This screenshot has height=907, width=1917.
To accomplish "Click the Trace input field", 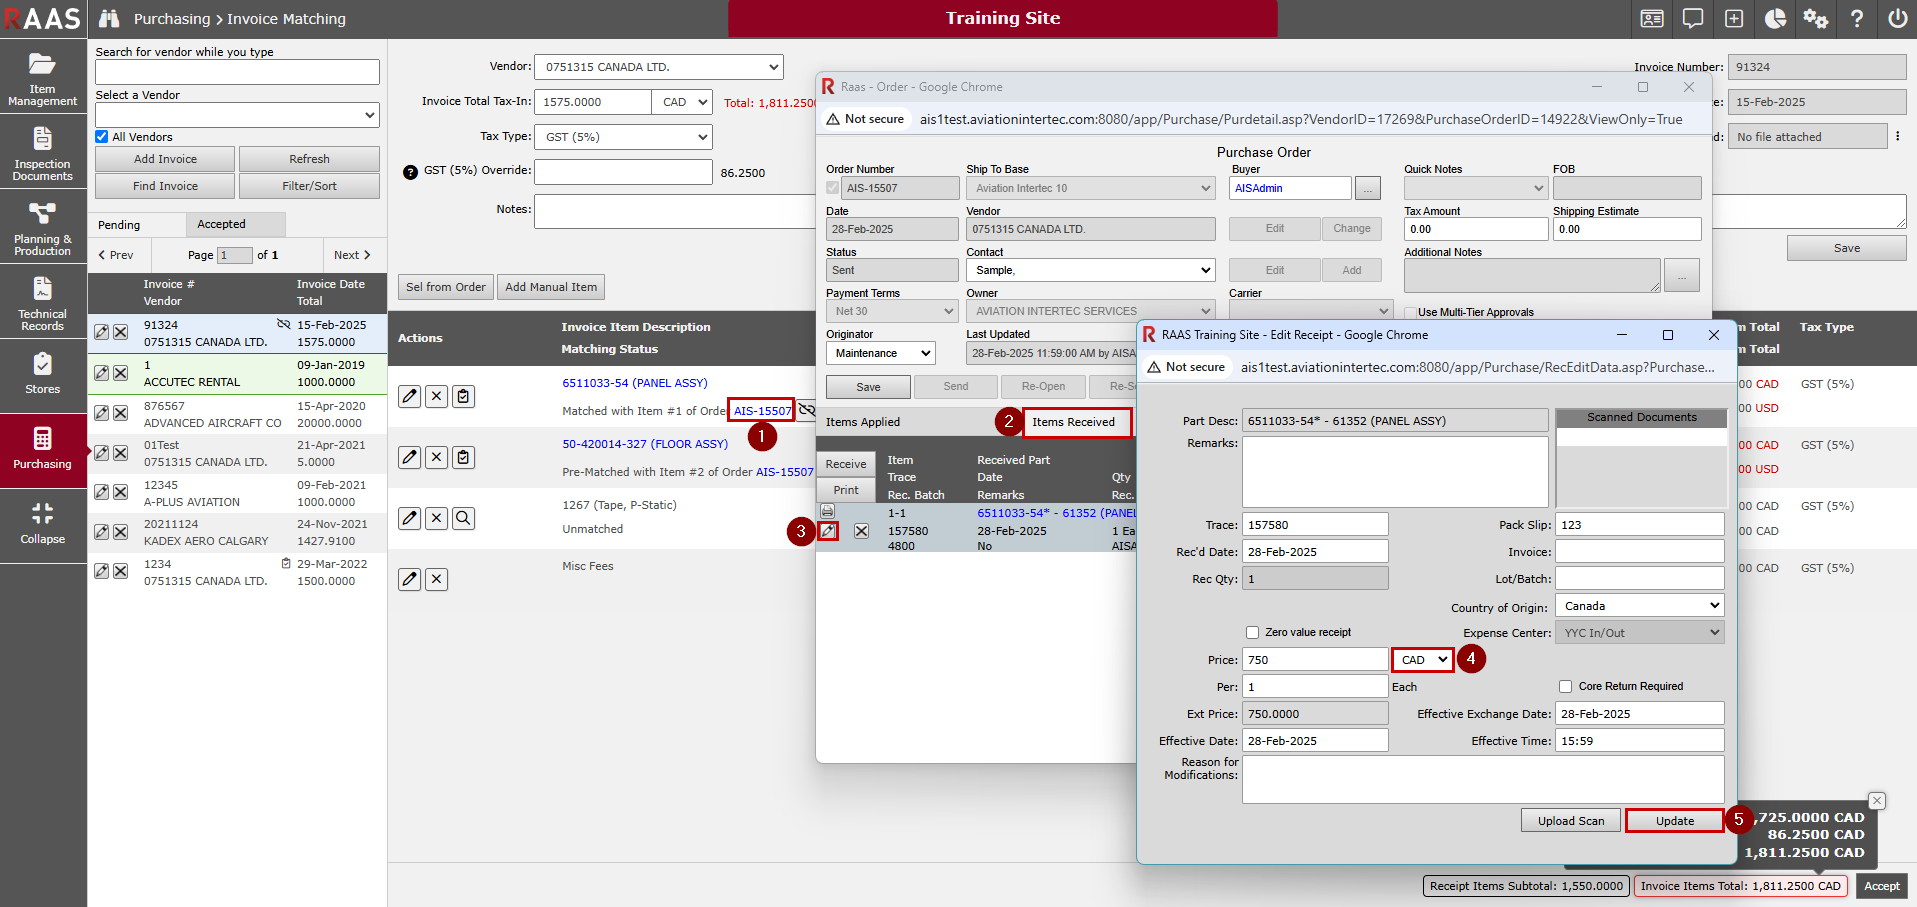I will click(1314, 525).
